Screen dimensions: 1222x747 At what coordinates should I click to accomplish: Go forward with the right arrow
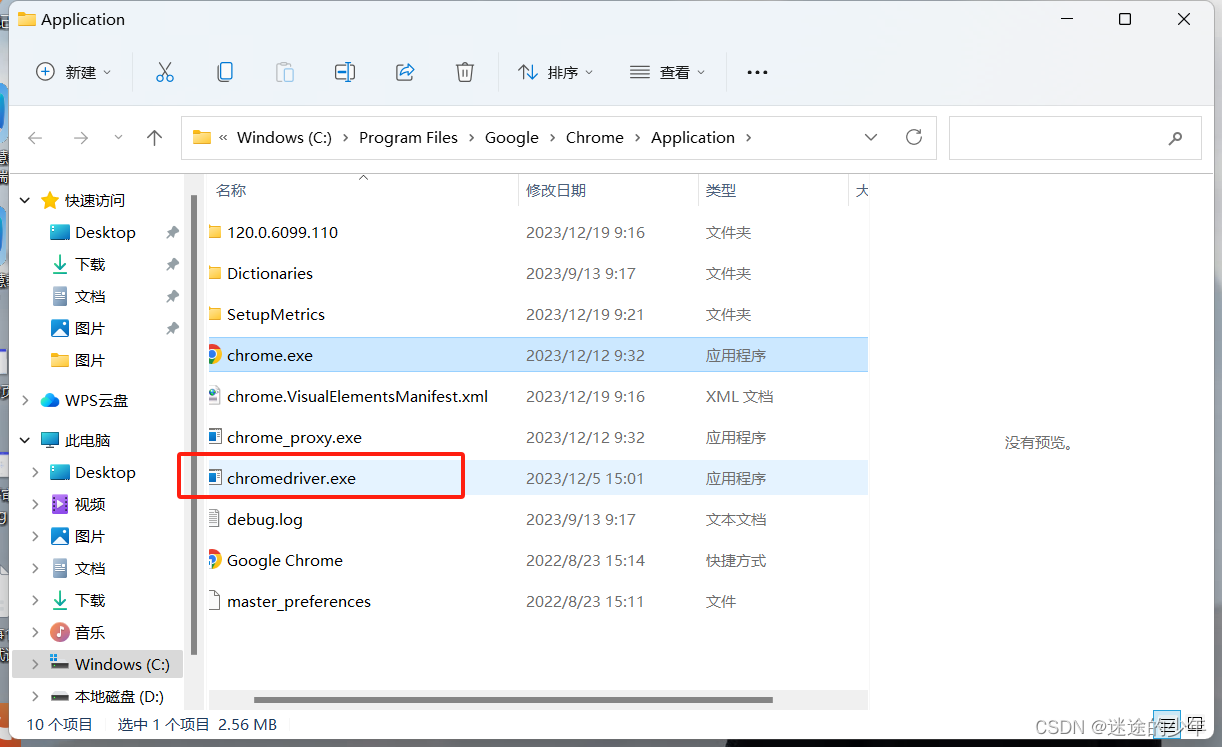[x=81, y=138]
